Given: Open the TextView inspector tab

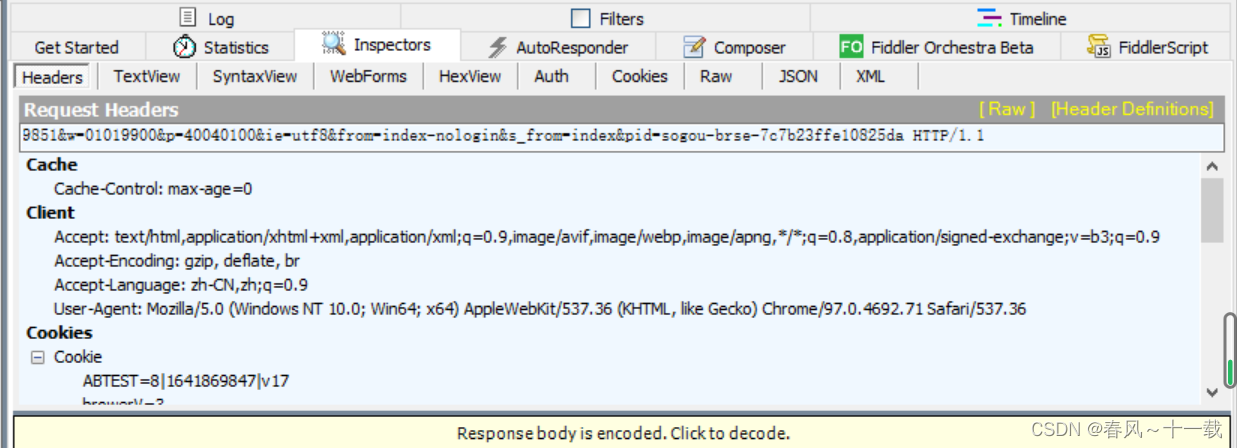Looking at the screenshot, I should 147,76.
